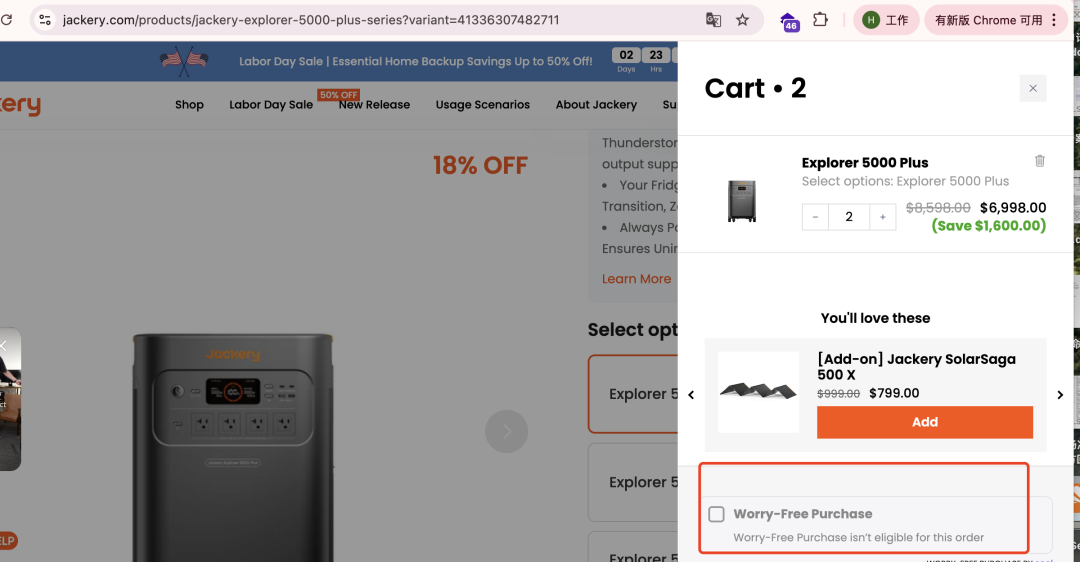1080x562 pixels.
Task: Click the Jackery logo
Action: tap(20, 105)
